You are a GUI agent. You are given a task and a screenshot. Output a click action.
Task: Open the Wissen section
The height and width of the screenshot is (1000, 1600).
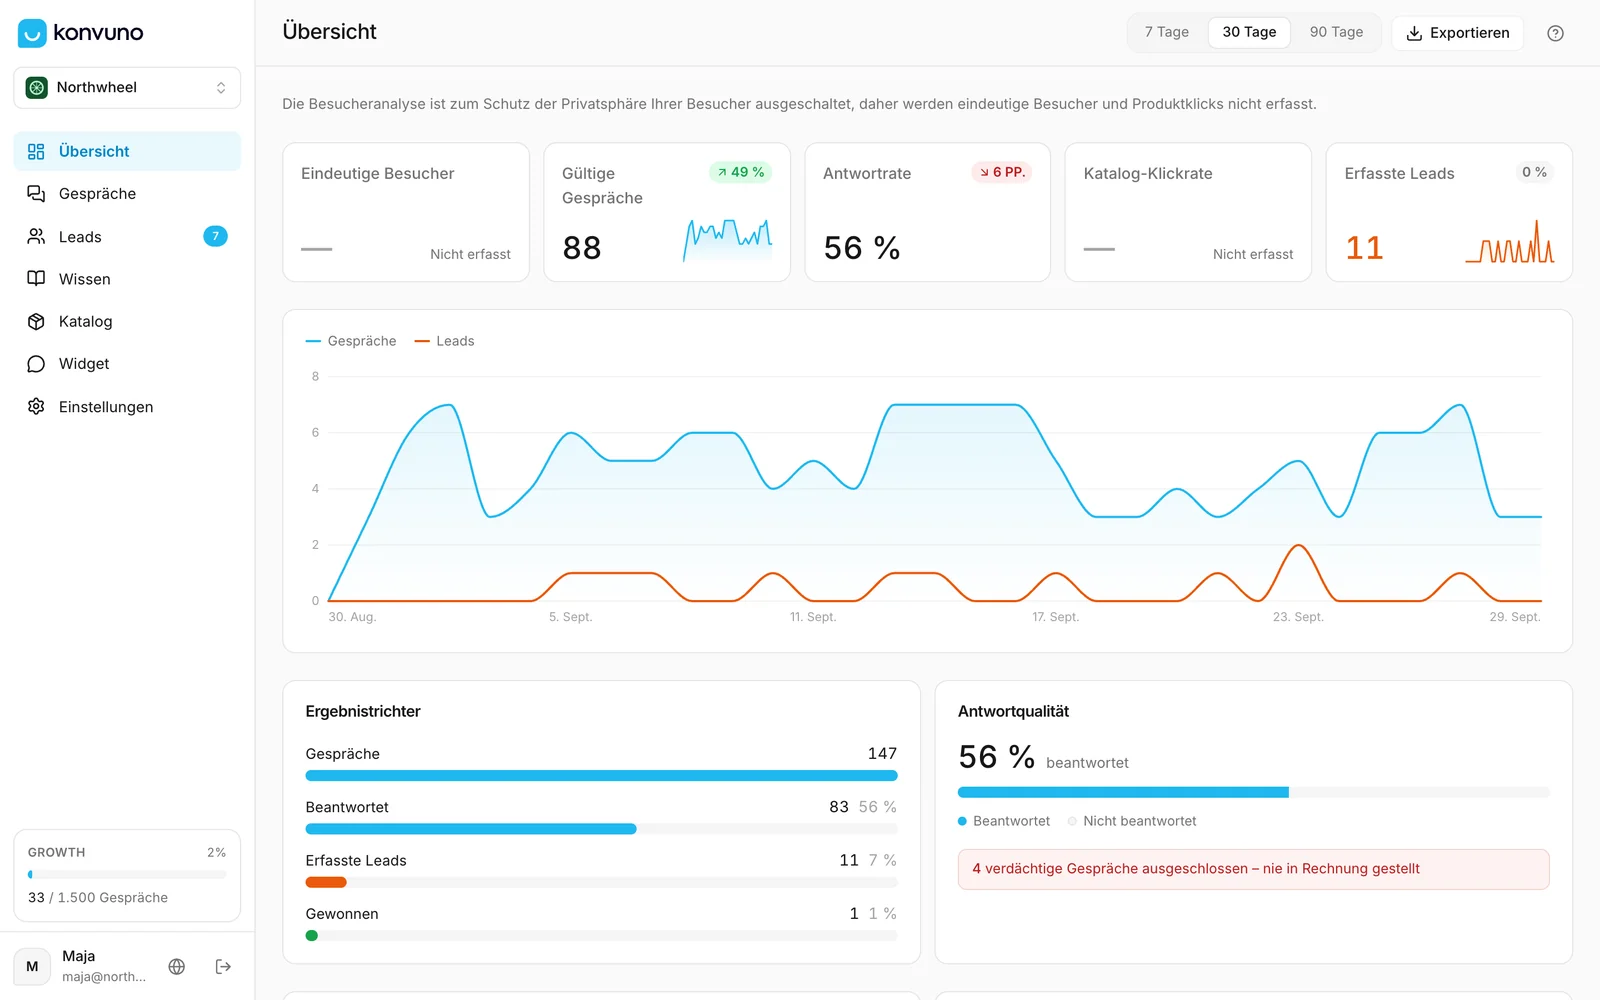tap(127, 279)
